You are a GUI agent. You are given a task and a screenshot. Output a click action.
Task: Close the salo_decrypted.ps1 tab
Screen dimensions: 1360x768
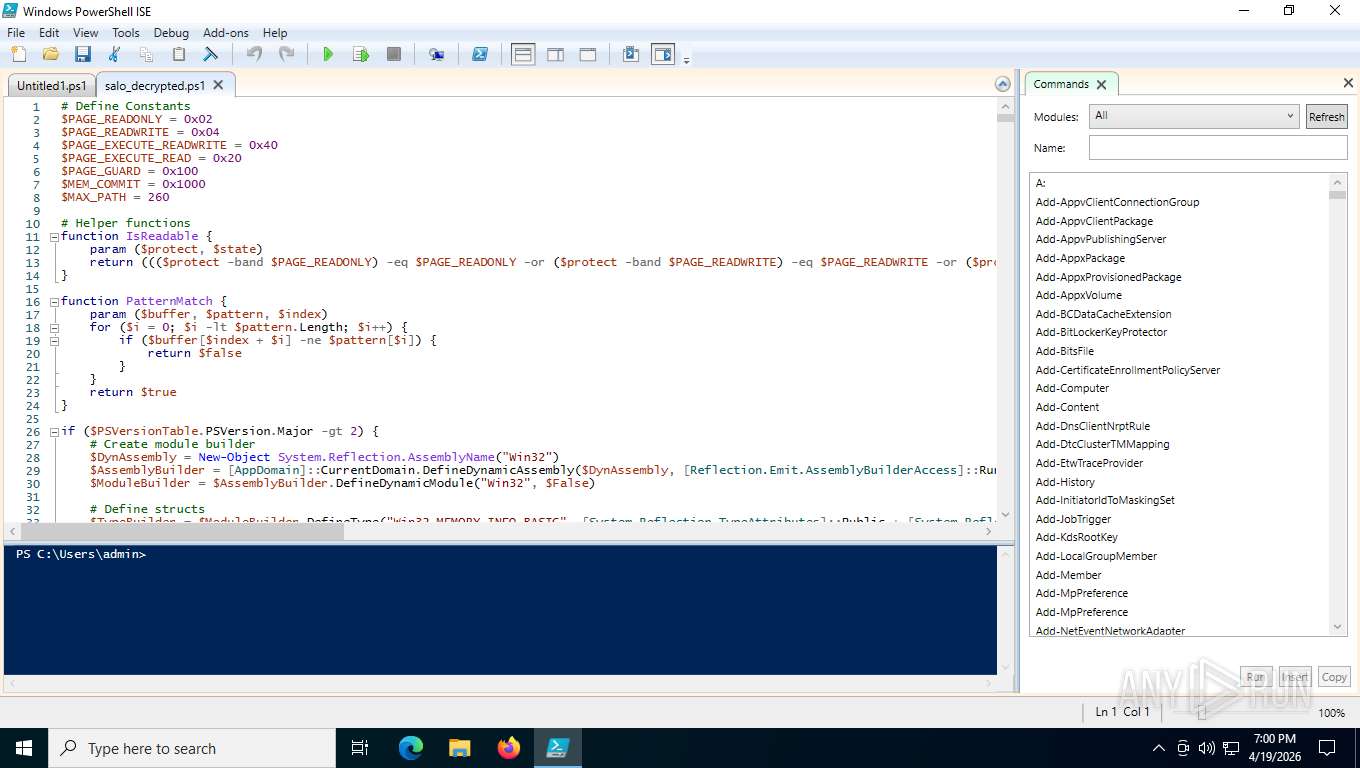pyautogui.click(x=218, y=85)
